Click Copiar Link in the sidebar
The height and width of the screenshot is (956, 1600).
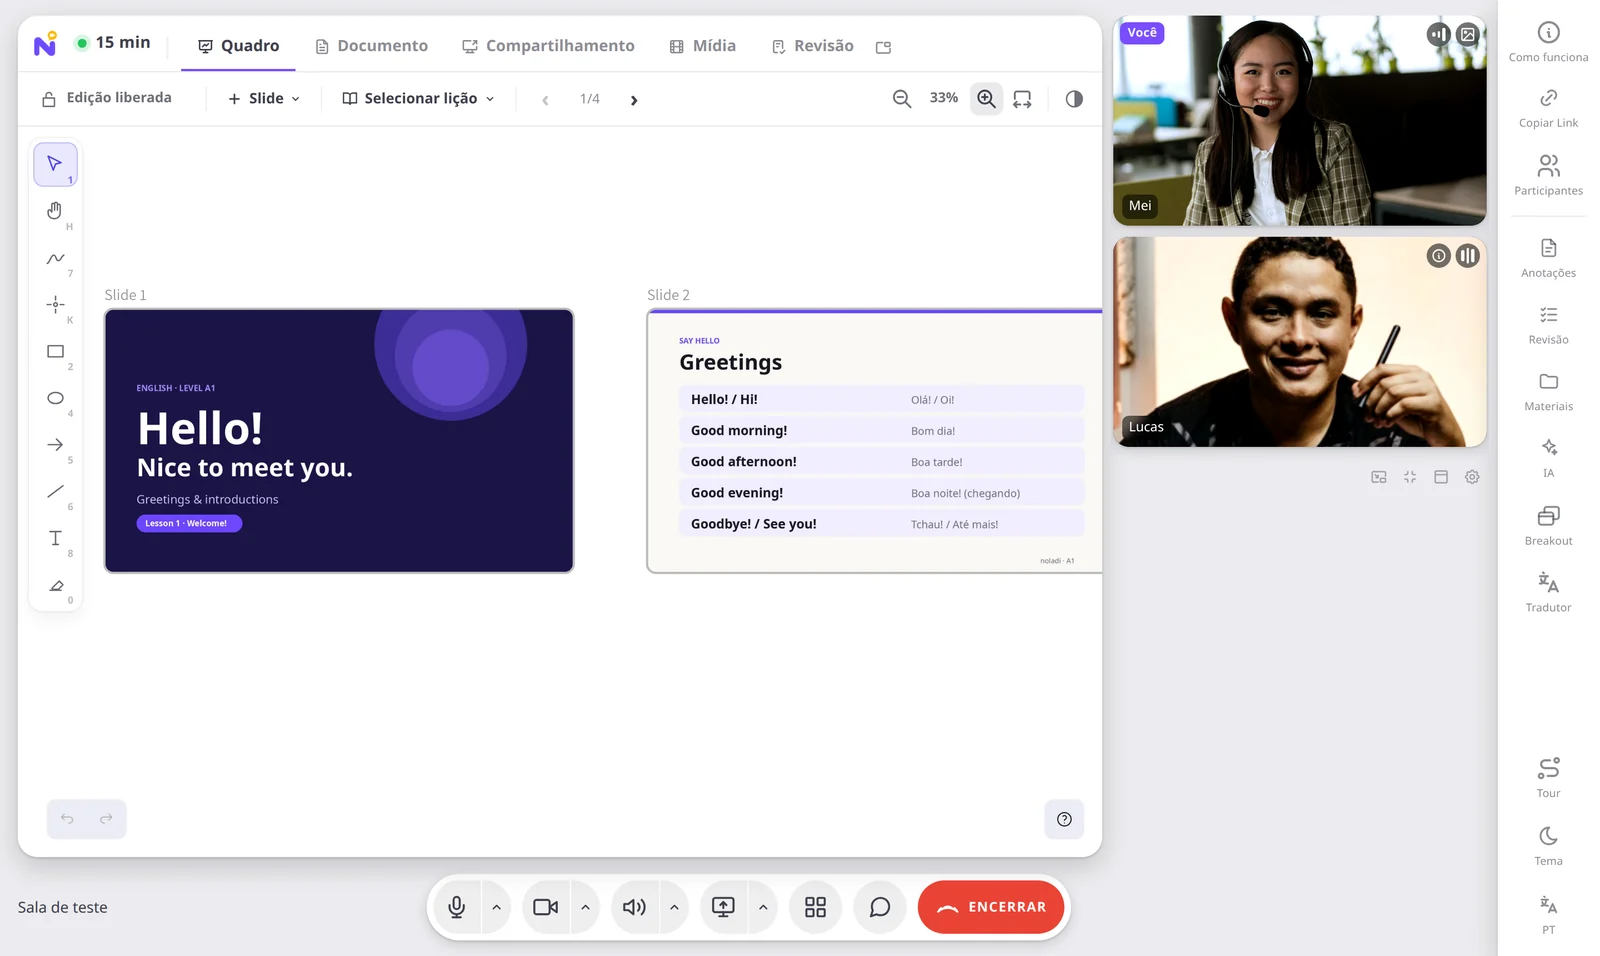(x=1548, y=108)
